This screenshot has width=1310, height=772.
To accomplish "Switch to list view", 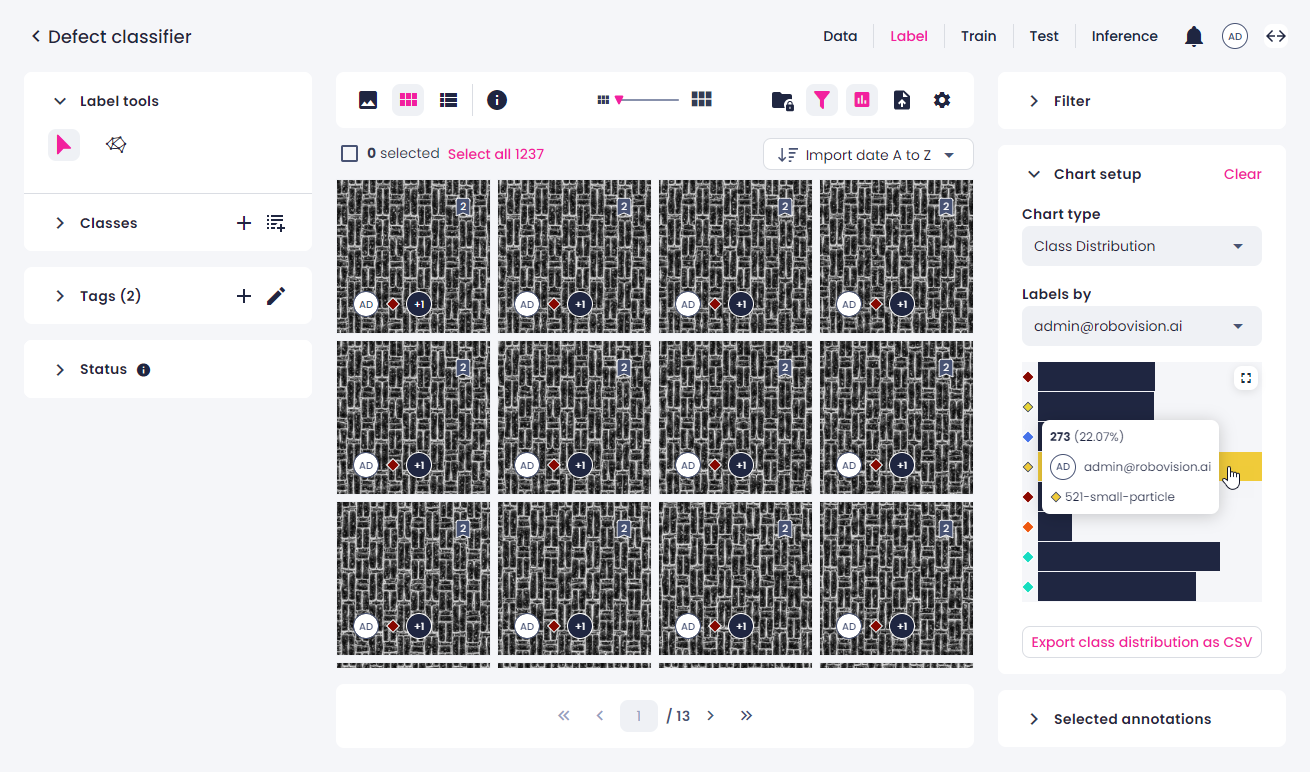I will 449,100.
